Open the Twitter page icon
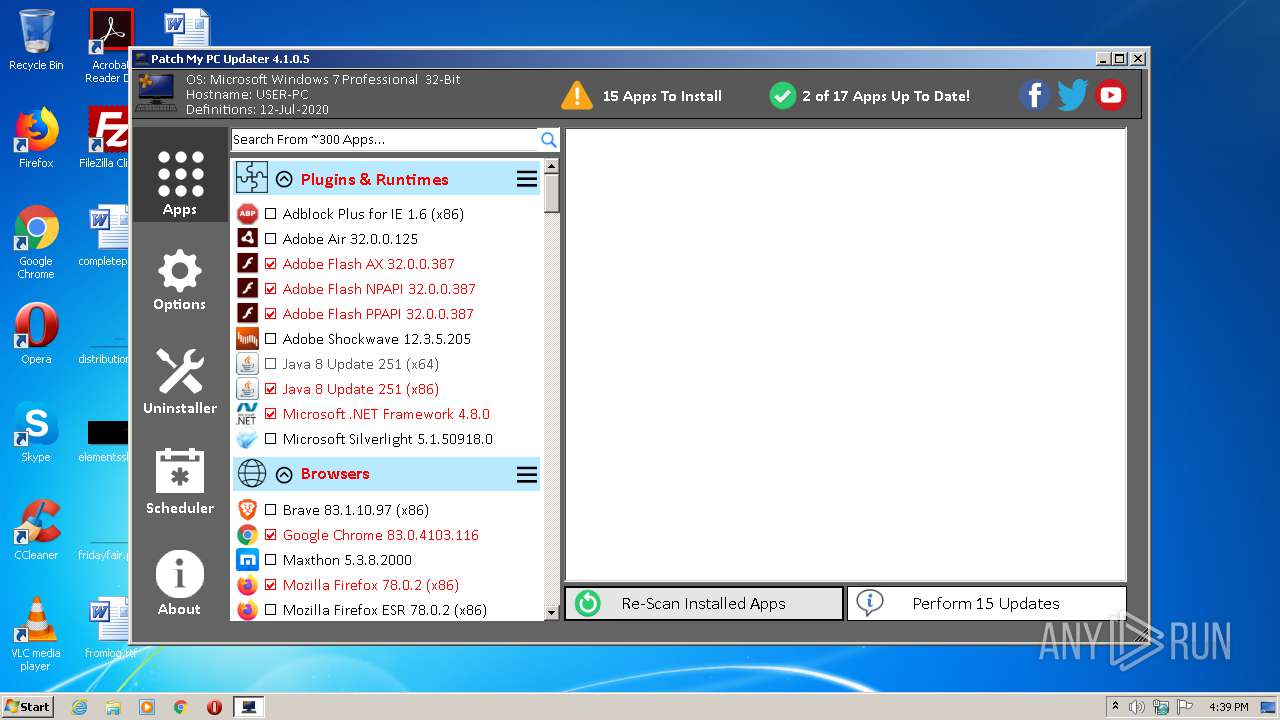1280x720 pixels. (1072, 95)
